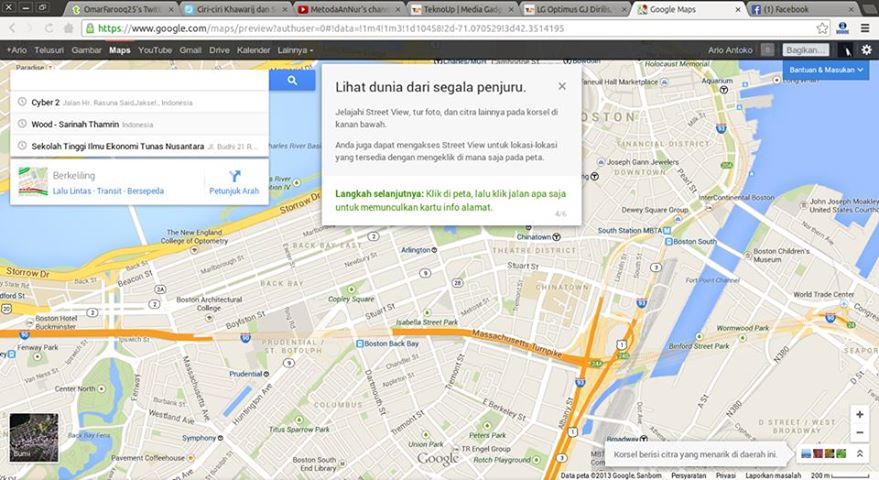Reload the Google Maps page
The height and width of the screenshot is (480, 879).
[49, 28]
